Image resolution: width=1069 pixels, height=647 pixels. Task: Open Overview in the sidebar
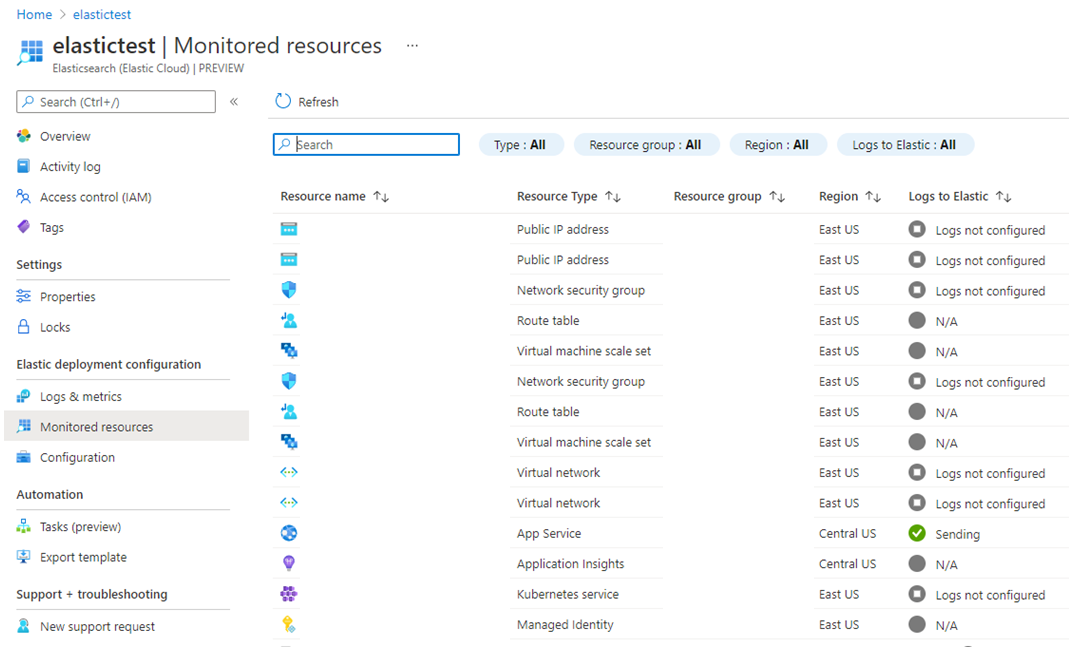click(65, 136)
